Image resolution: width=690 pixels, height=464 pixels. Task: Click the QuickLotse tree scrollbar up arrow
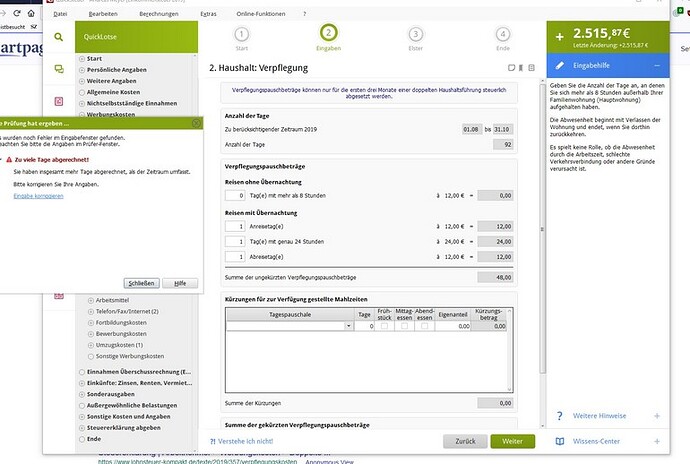point(195,56)
